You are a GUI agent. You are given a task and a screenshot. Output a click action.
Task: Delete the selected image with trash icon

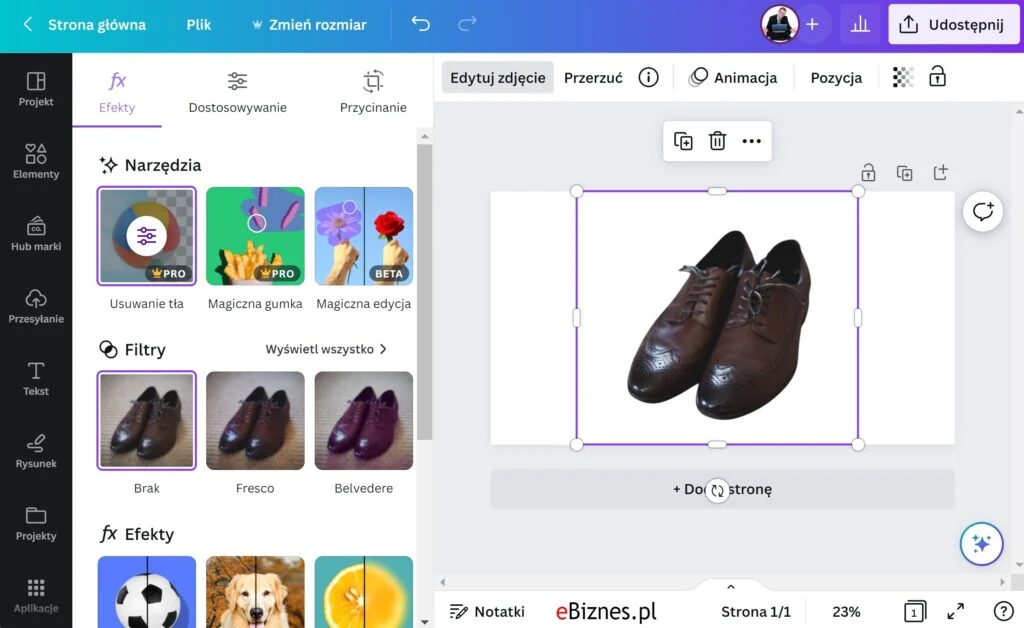tap(717, 141)
